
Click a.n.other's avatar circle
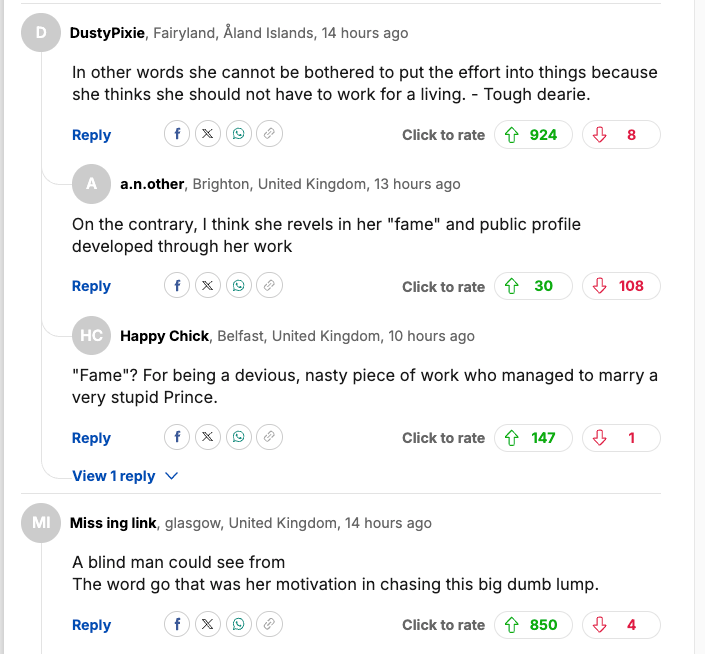91,184
